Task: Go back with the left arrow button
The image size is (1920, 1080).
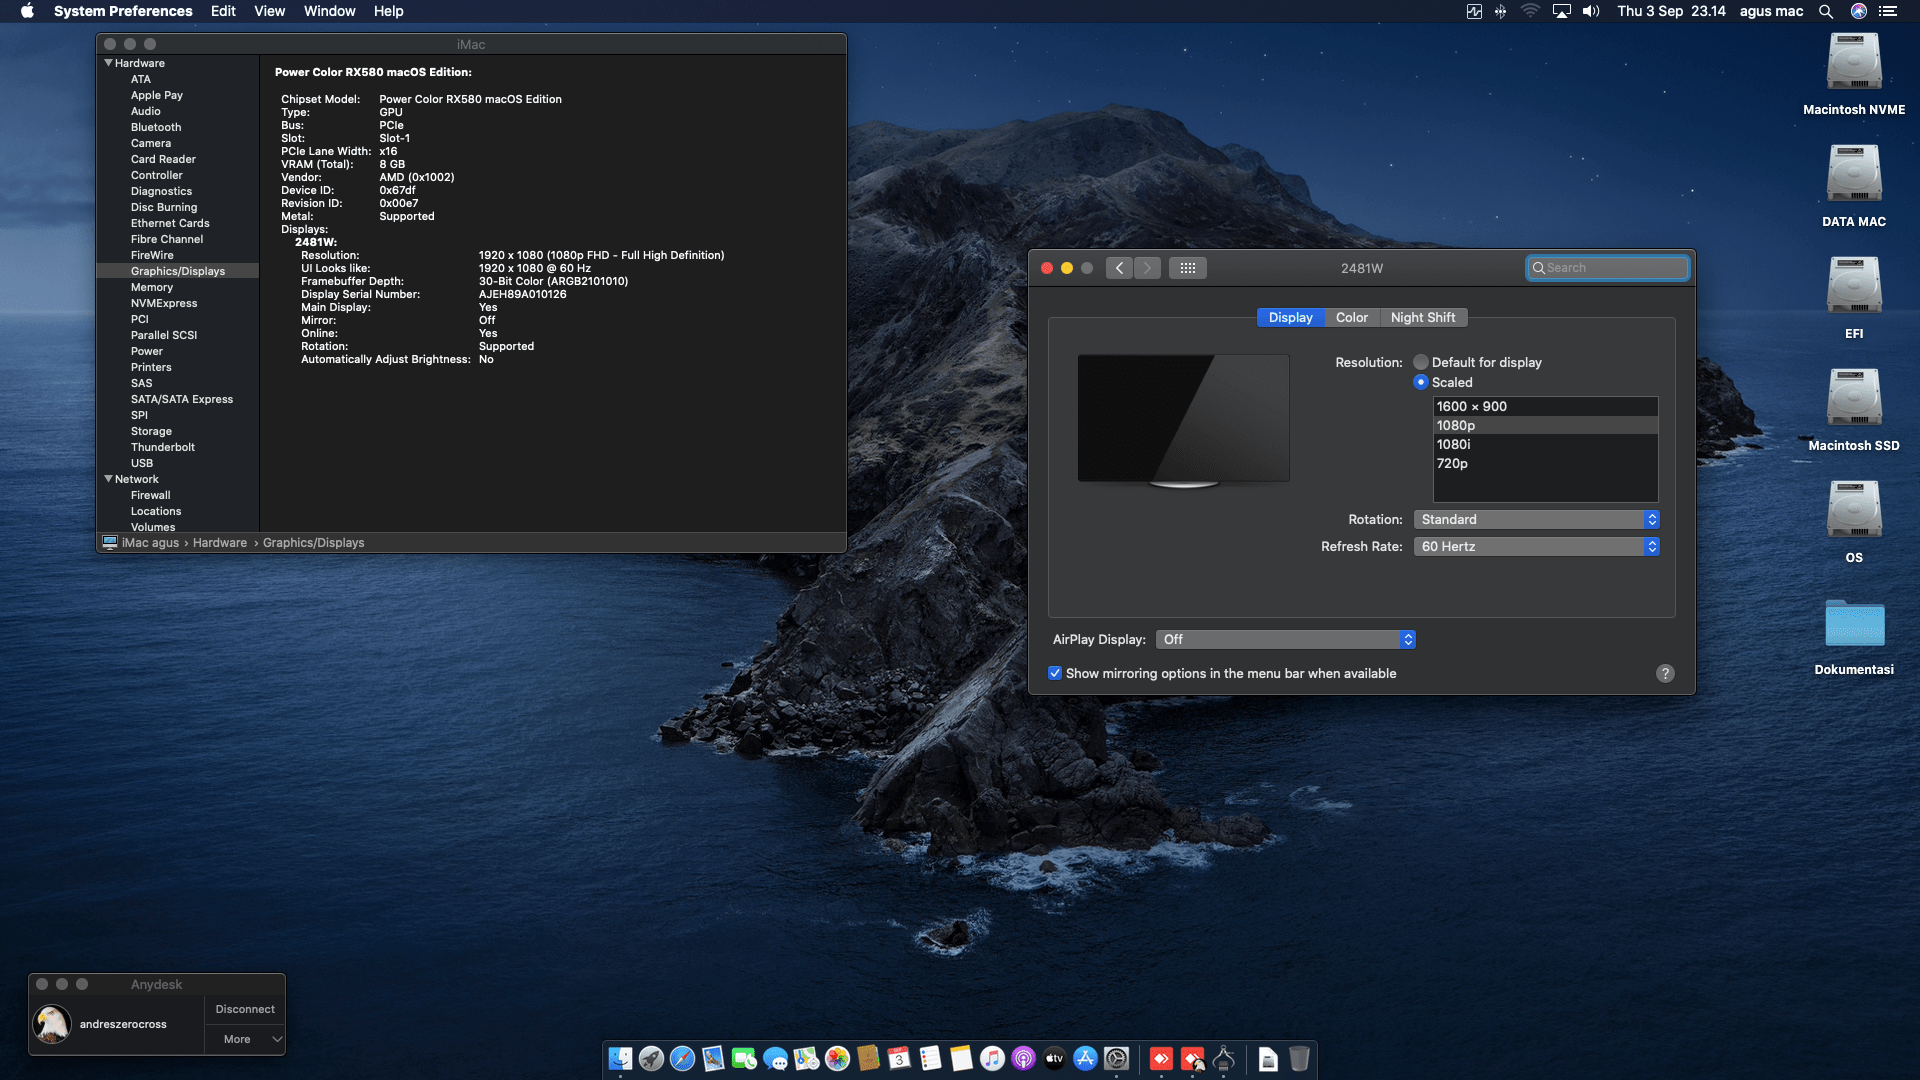Action: (1119, 268)
